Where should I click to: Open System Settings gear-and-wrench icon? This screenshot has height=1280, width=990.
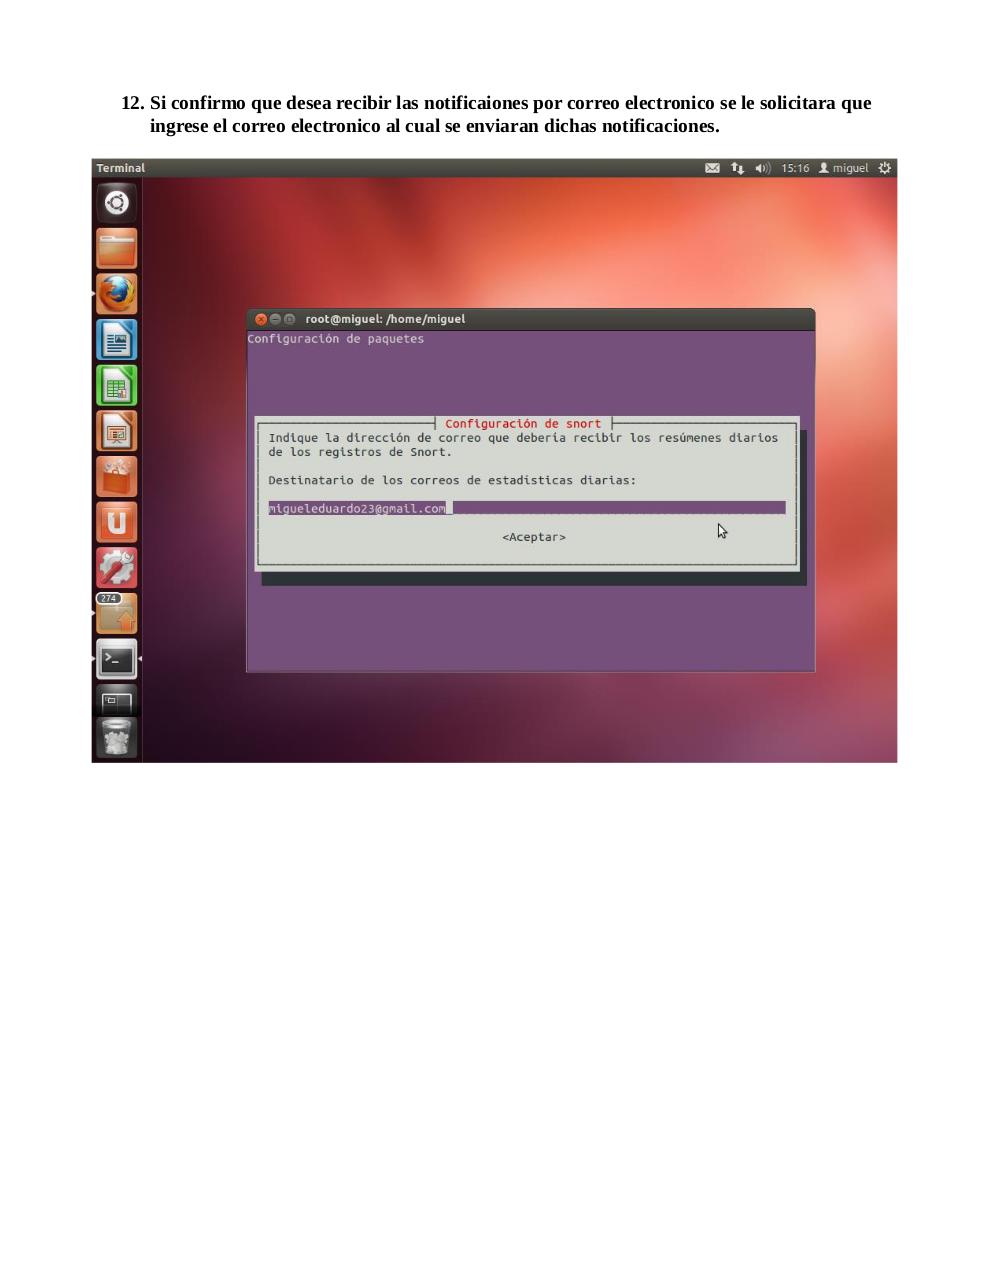[117, 568]
